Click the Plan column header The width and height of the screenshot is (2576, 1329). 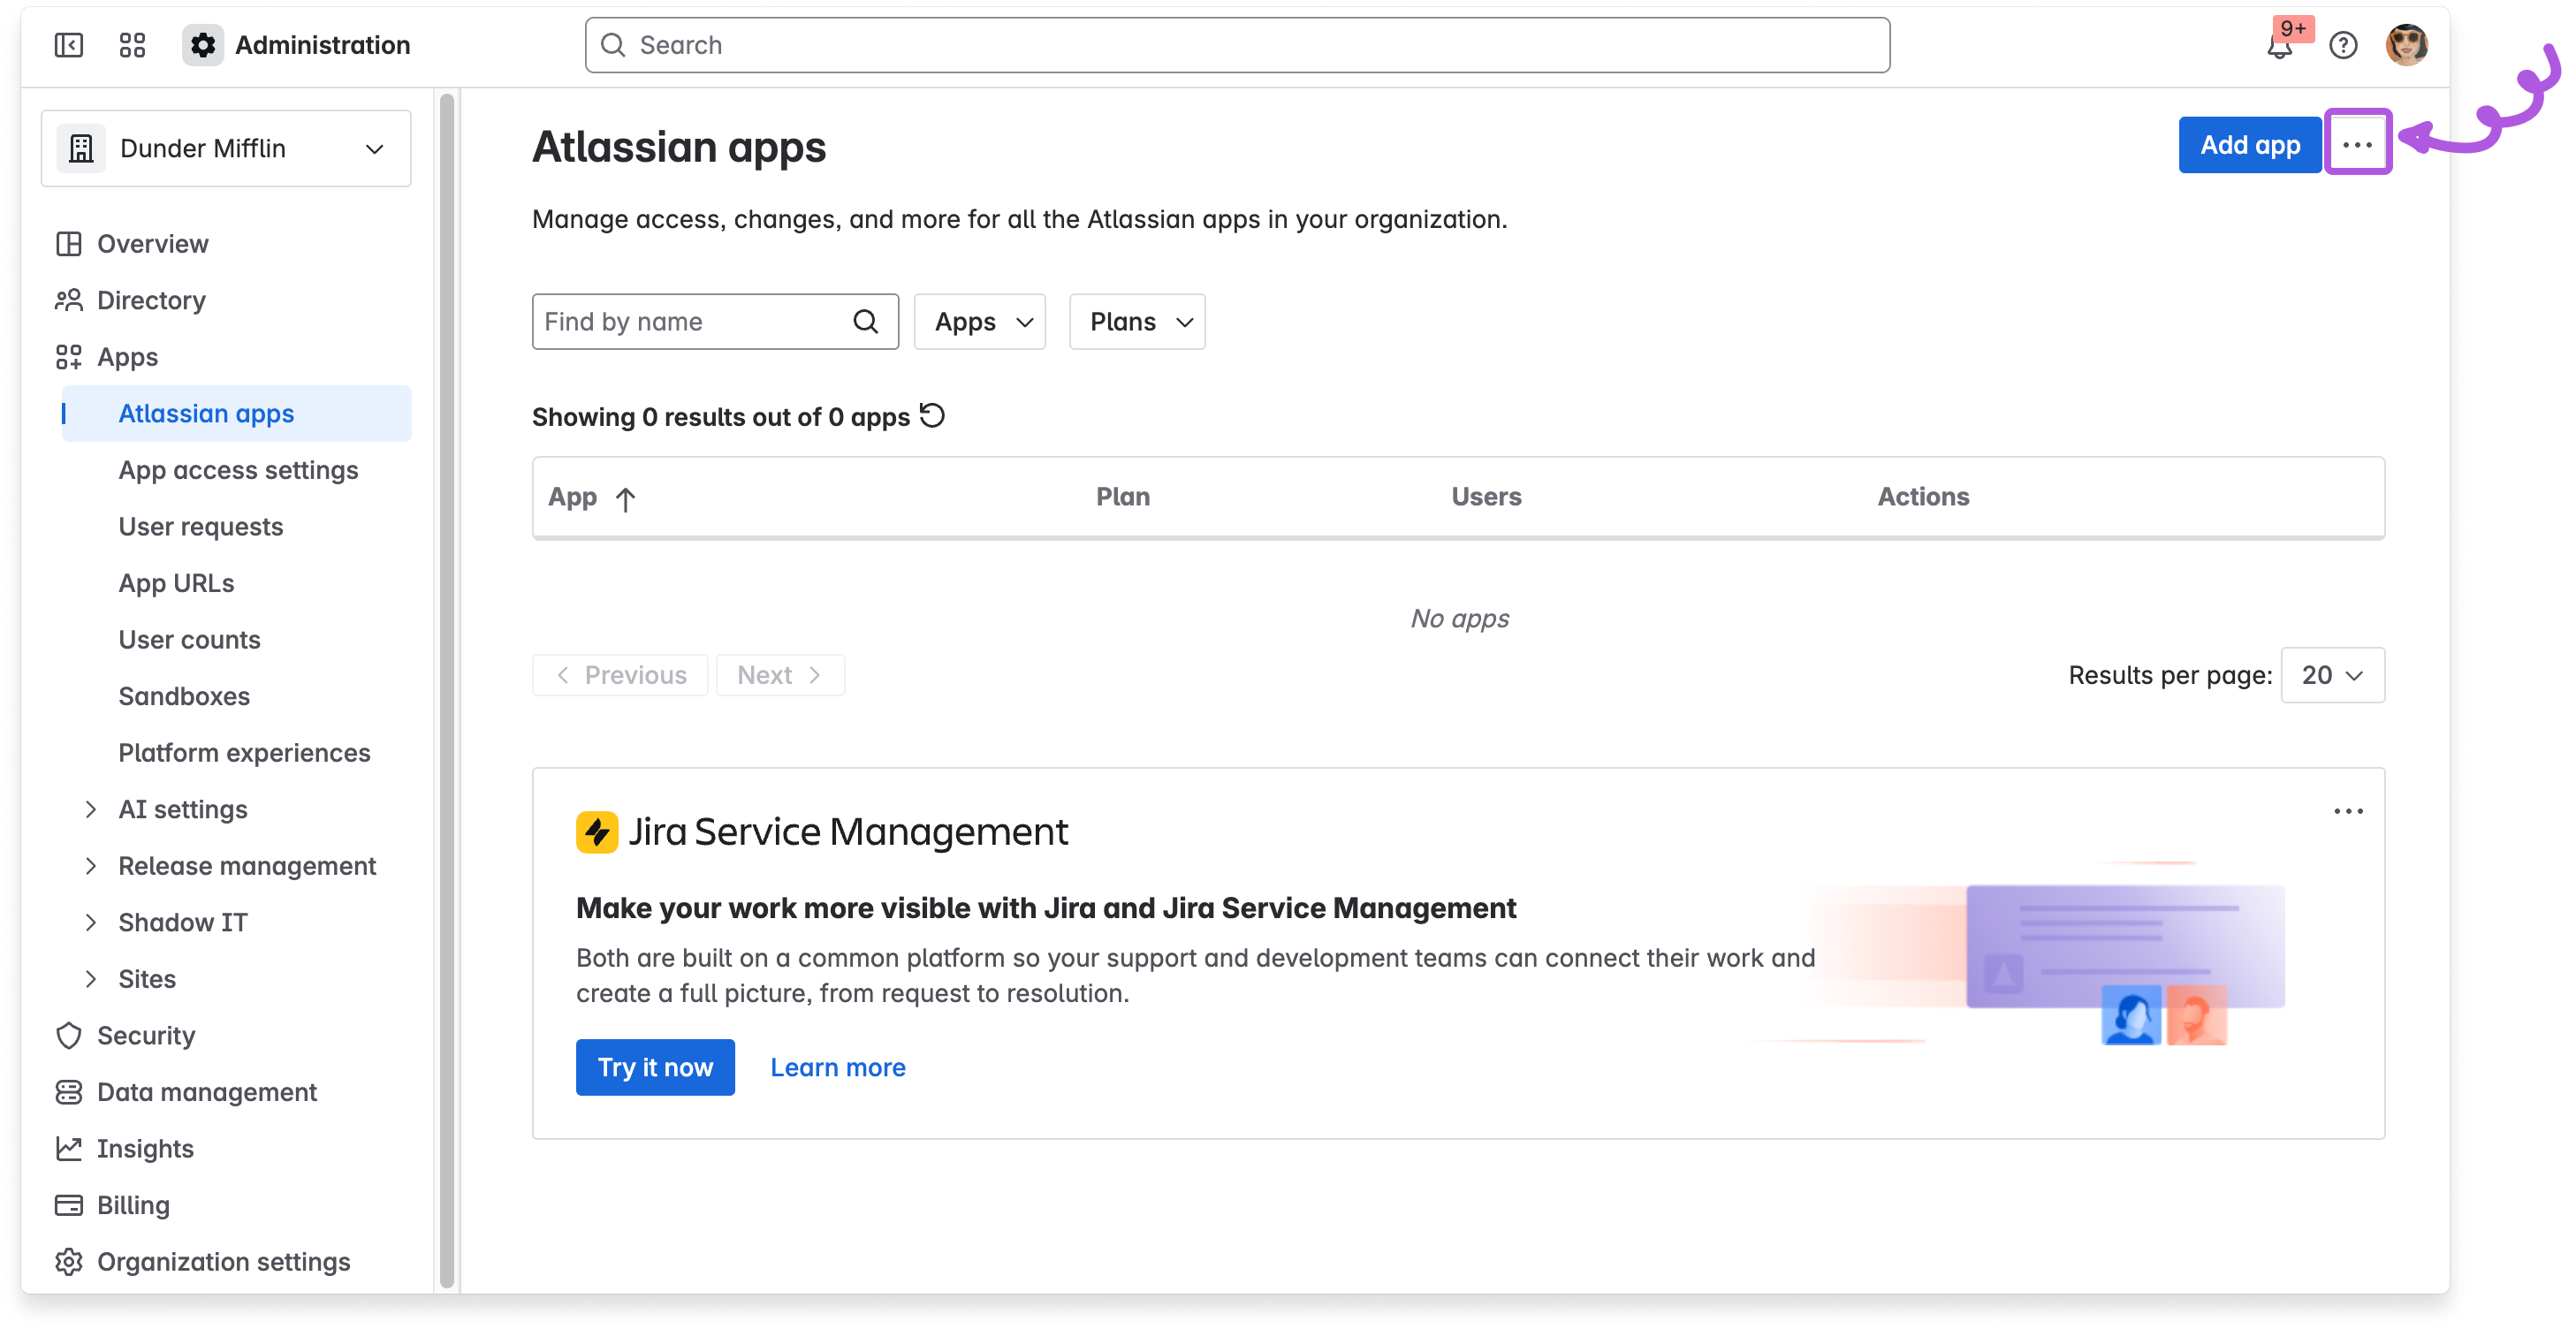[x=1122, y=497]
